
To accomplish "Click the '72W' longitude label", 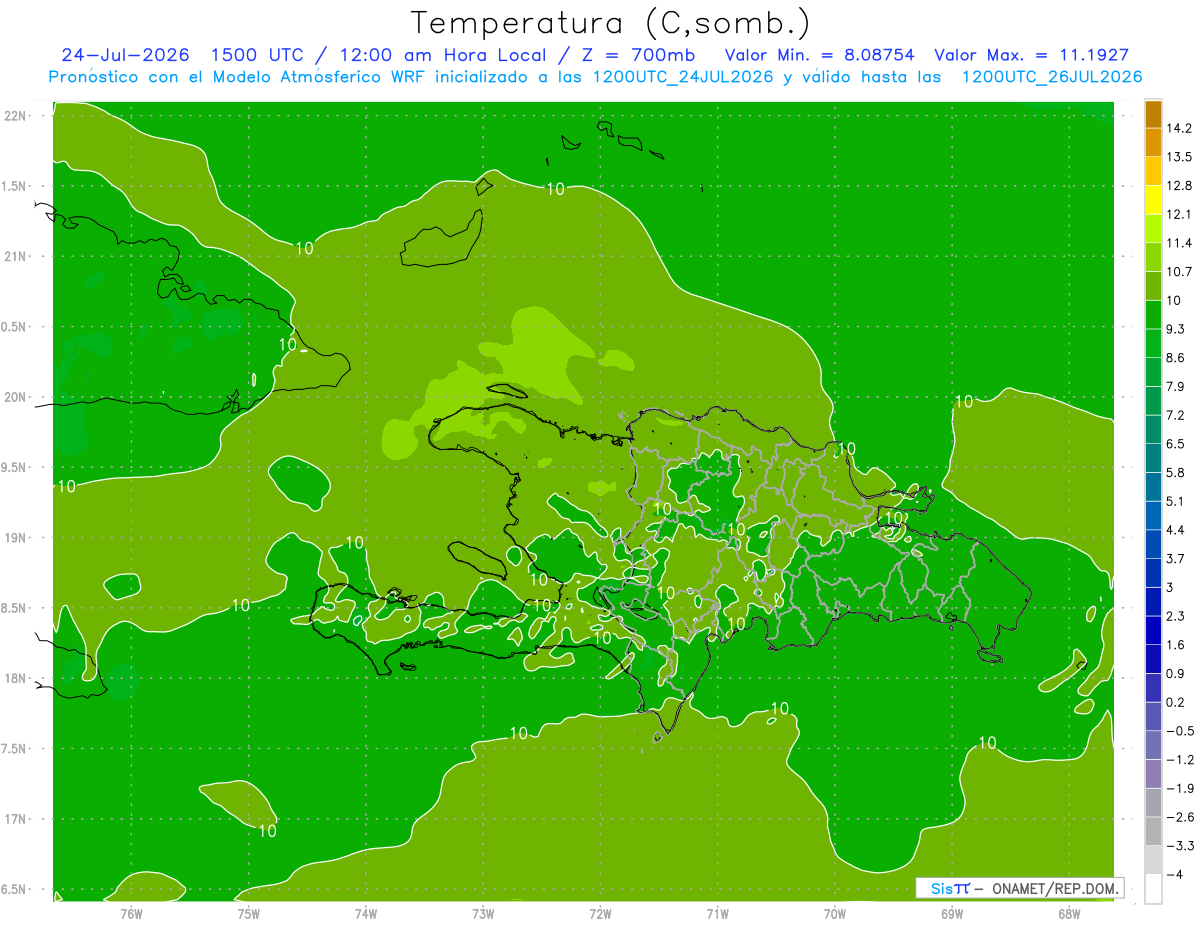I will [600, 914].
